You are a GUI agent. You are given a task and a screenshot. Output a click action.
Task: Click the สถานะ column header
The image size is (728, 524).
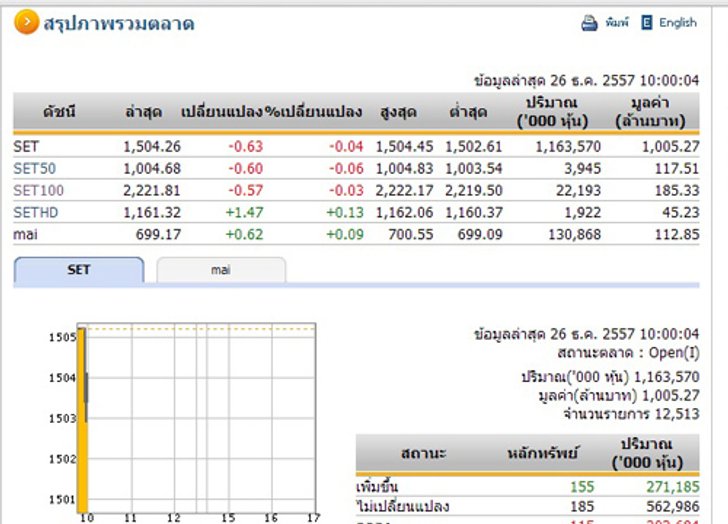(x=423, y=453)
